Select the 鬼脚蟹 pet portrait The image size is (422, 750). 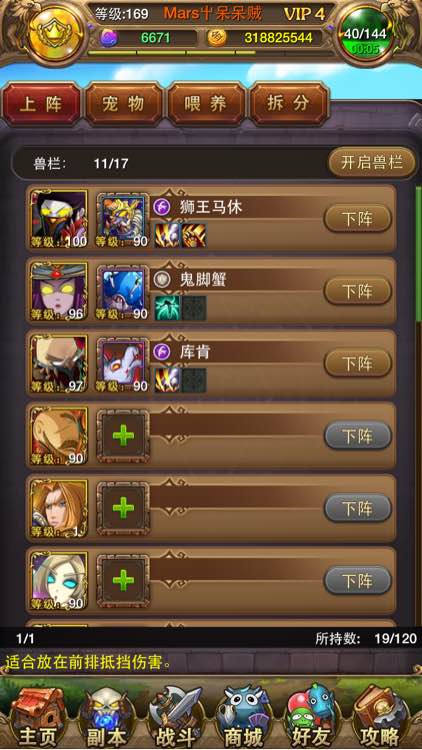coord(122,291)
